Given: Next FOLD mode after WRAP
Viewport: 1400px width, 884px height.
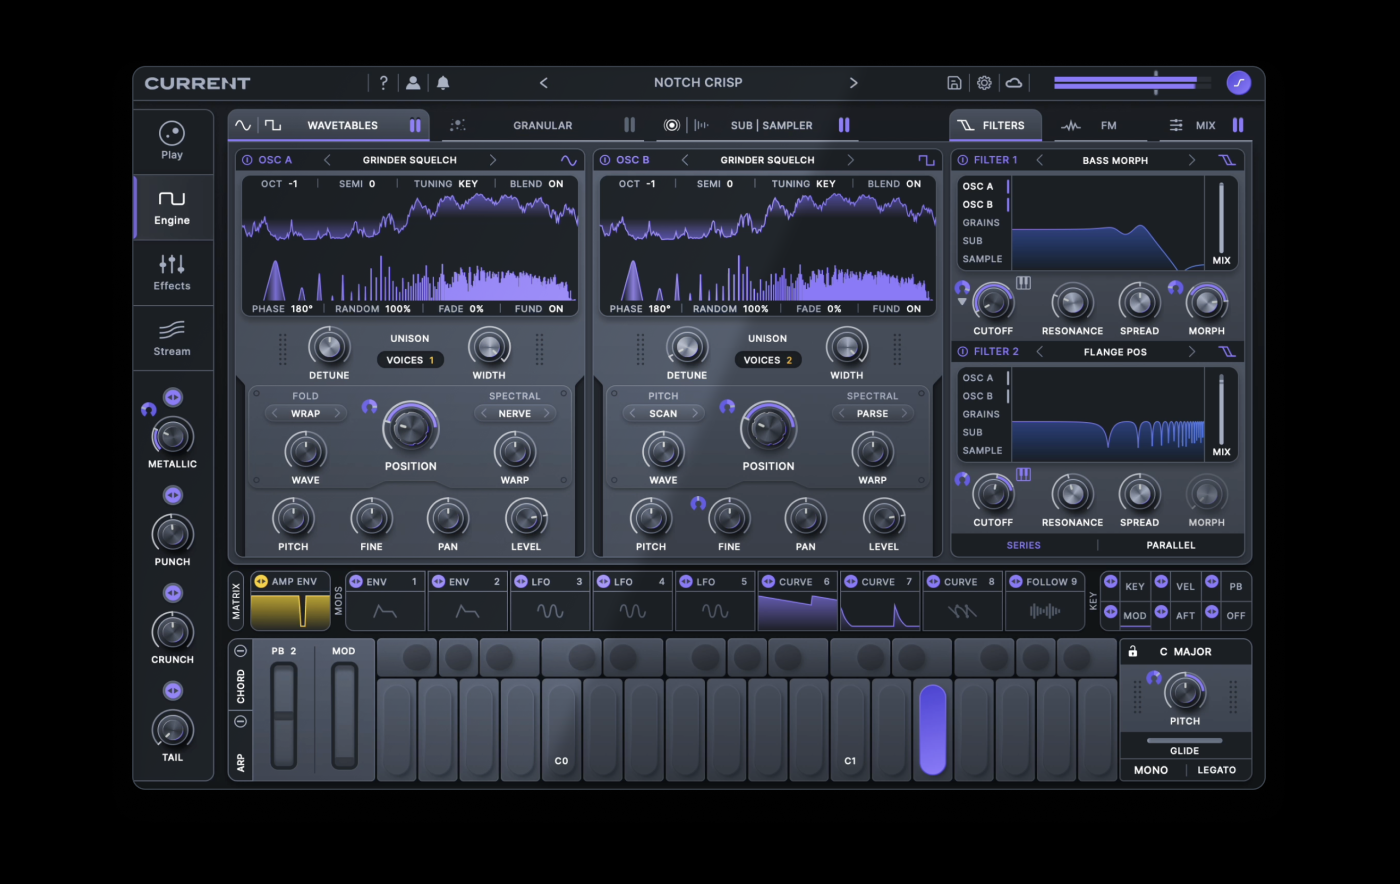Looking at the screenshot, I should (x=339, y=413).
